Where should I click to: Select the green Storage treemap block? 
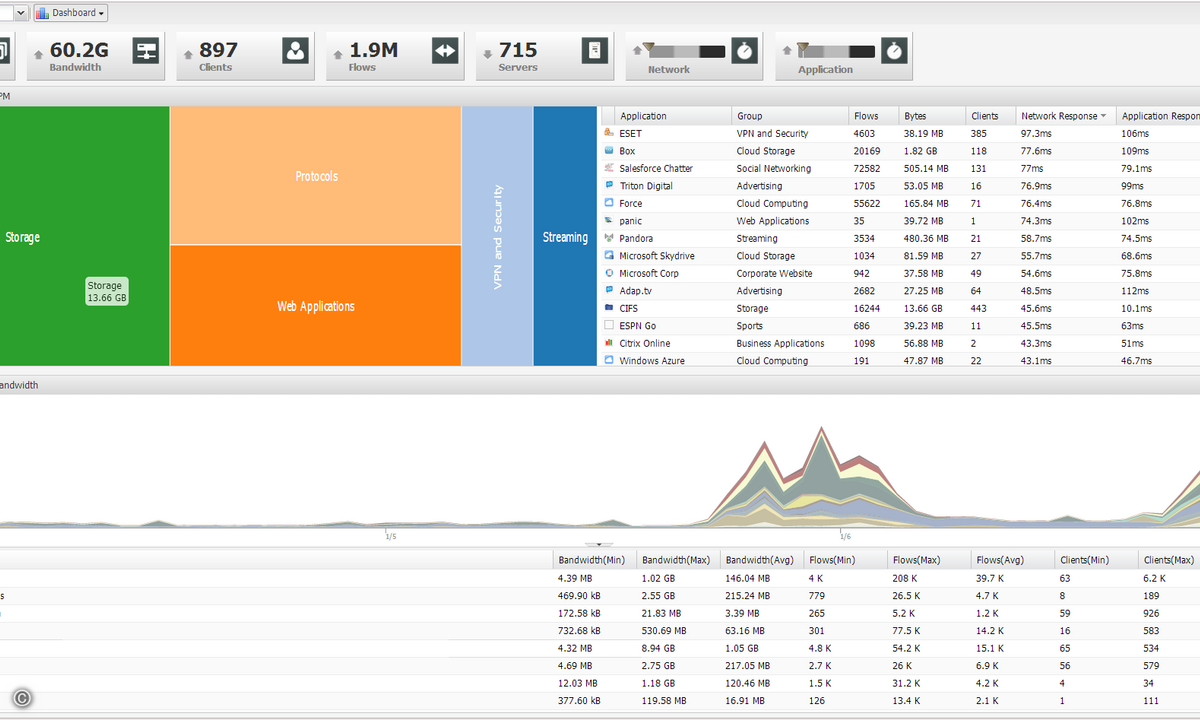coord(84,236)
